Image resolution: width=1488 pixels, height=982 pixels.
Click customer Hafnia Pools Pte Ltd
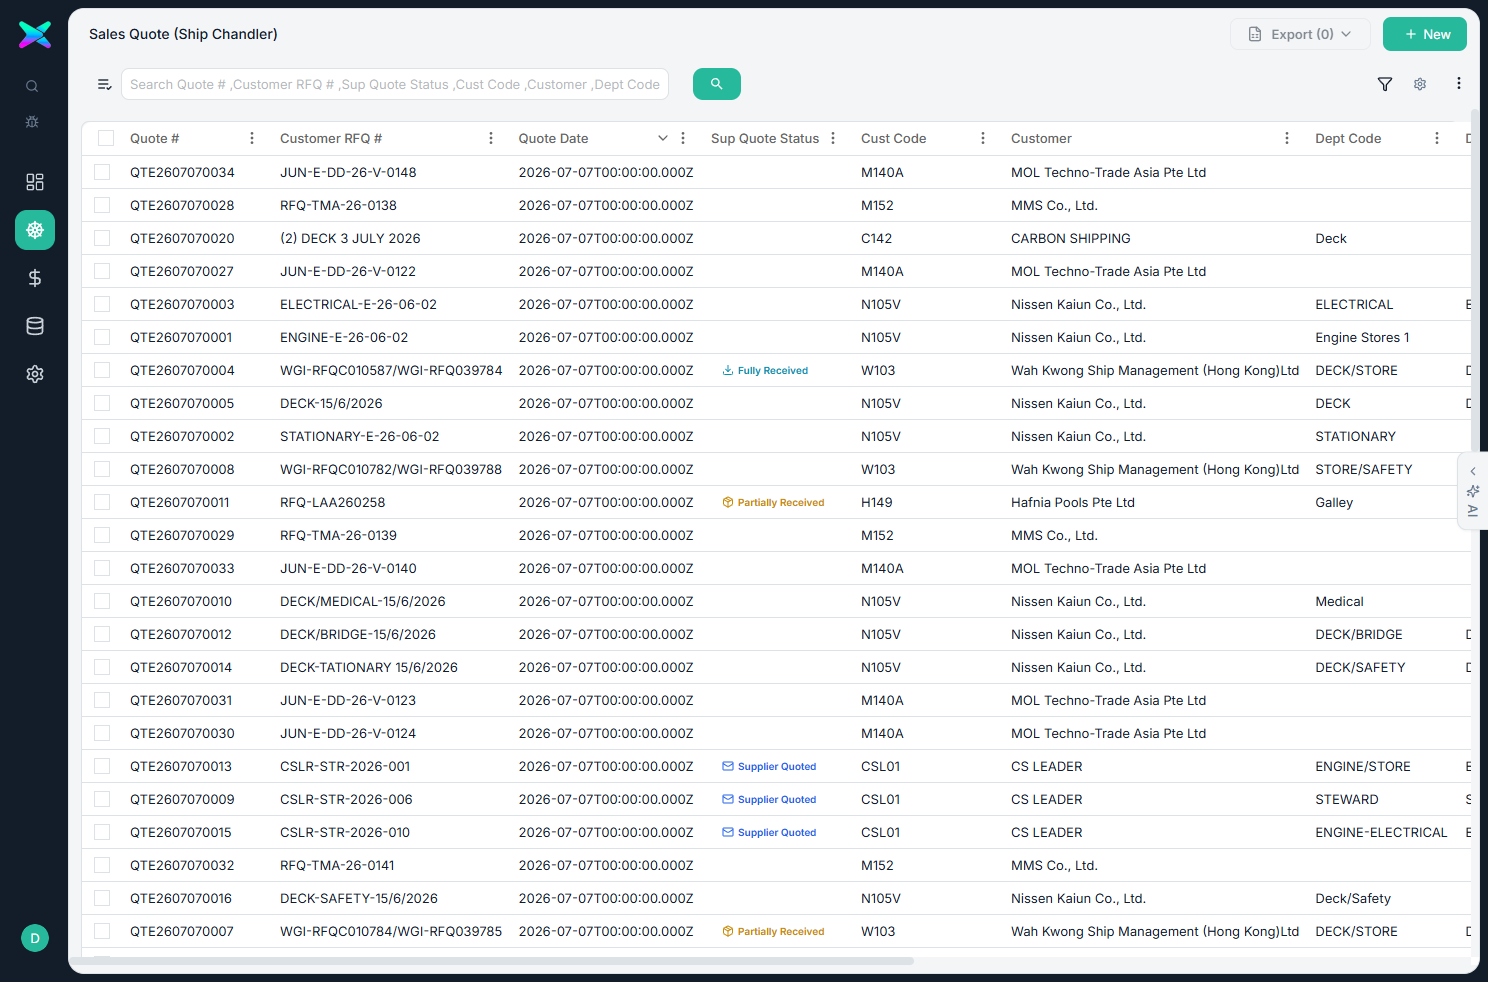pos(1073,502)
